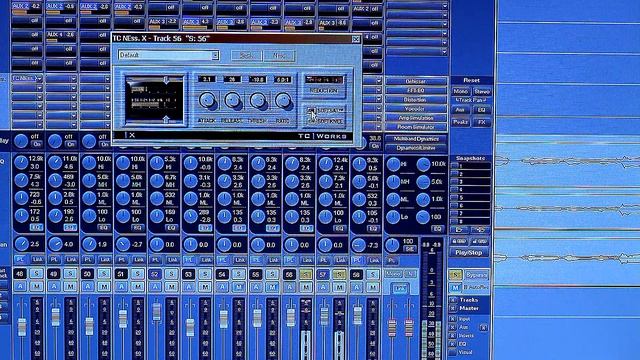This screenshot has width=640, height=360.
Task: Turn the RATIO knob in TC NEss
Action: coord(283,100)
